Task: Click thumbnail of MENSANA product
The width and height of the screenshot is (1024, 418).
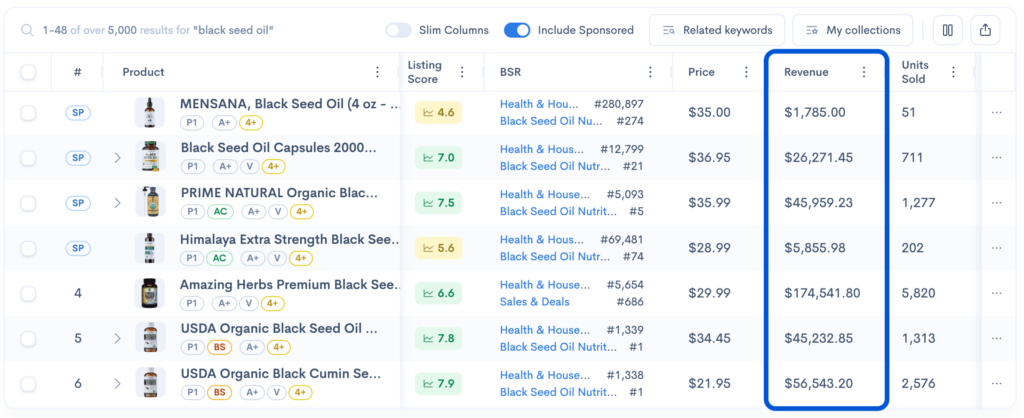Action: (150, 112)
